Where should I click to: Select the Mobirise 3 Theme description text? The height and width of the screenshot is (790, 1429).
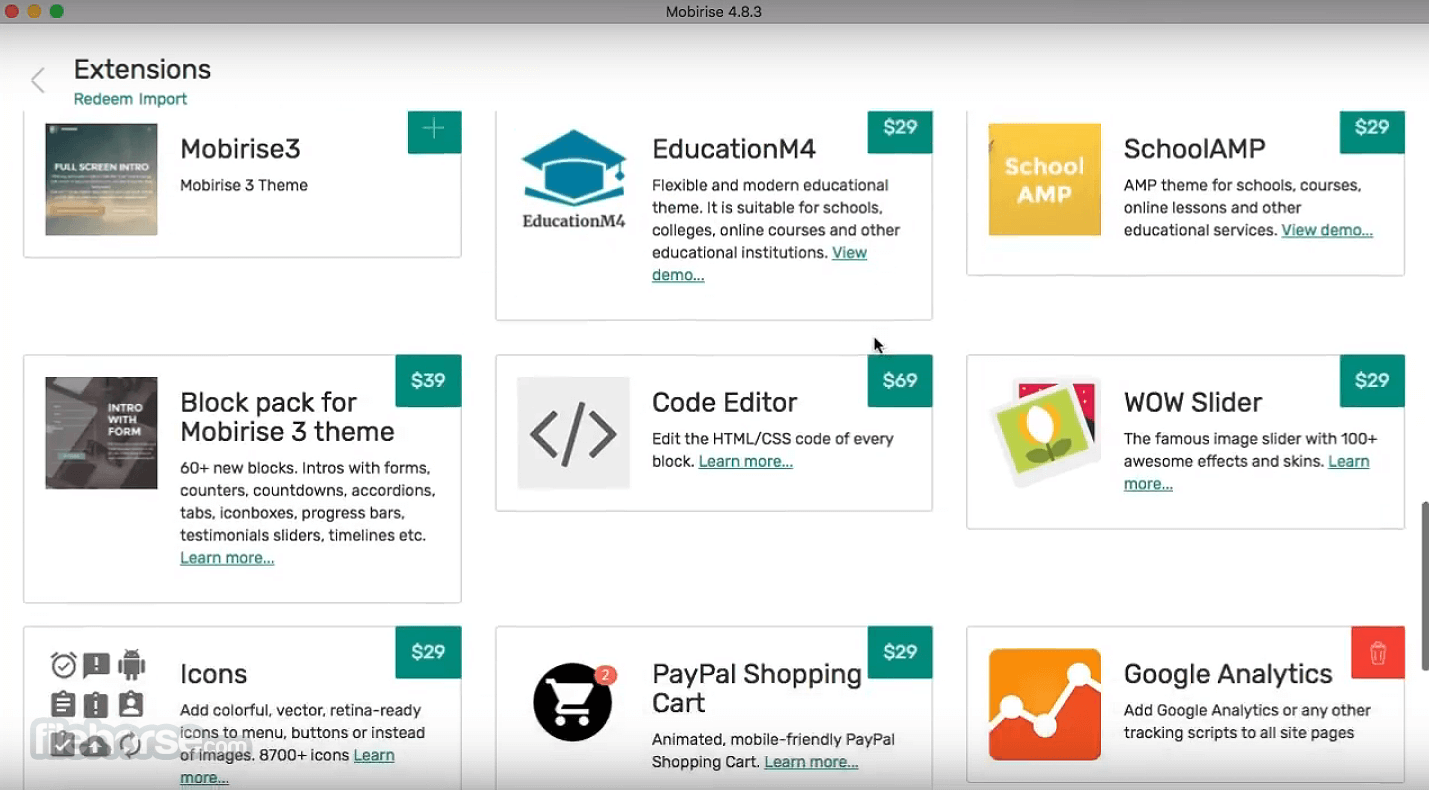click(244, 185)
